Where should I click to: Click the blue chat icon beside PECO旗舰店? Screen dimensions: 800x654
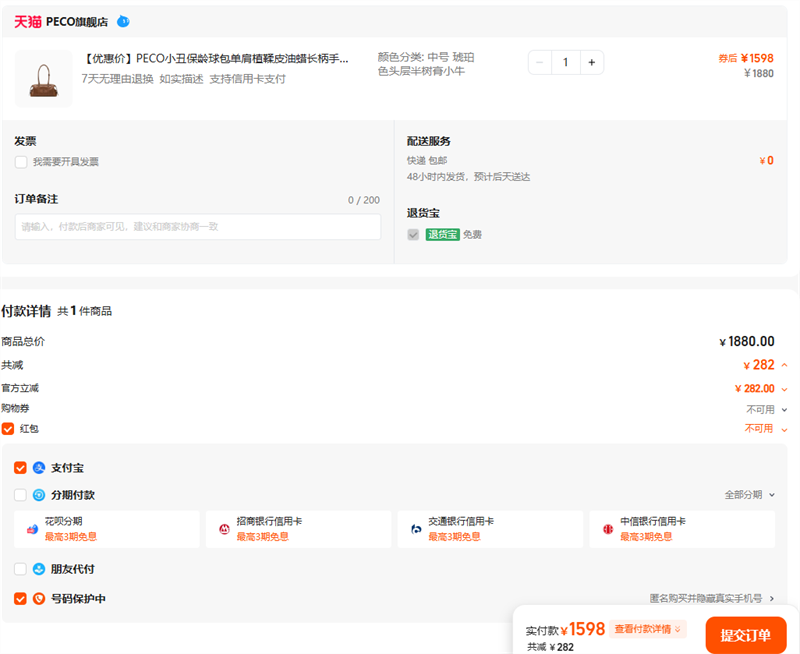[x=123, y=21]
